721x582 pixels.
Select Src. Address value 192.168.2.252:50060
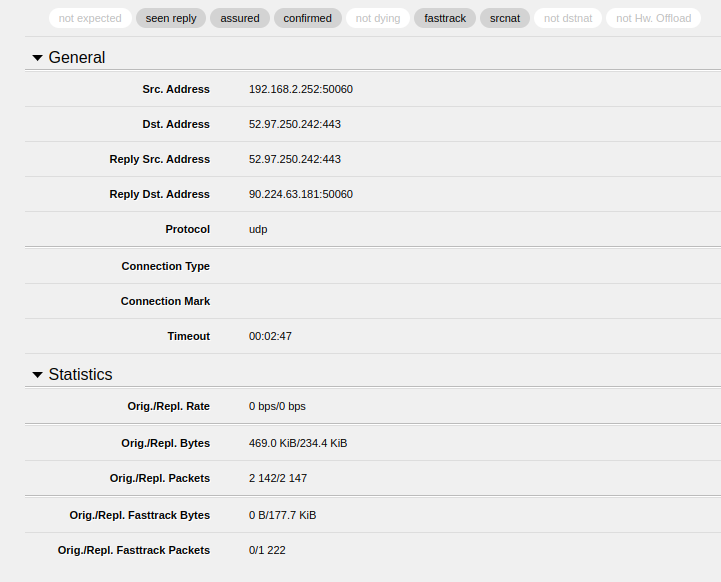click(x=301, y=89)
